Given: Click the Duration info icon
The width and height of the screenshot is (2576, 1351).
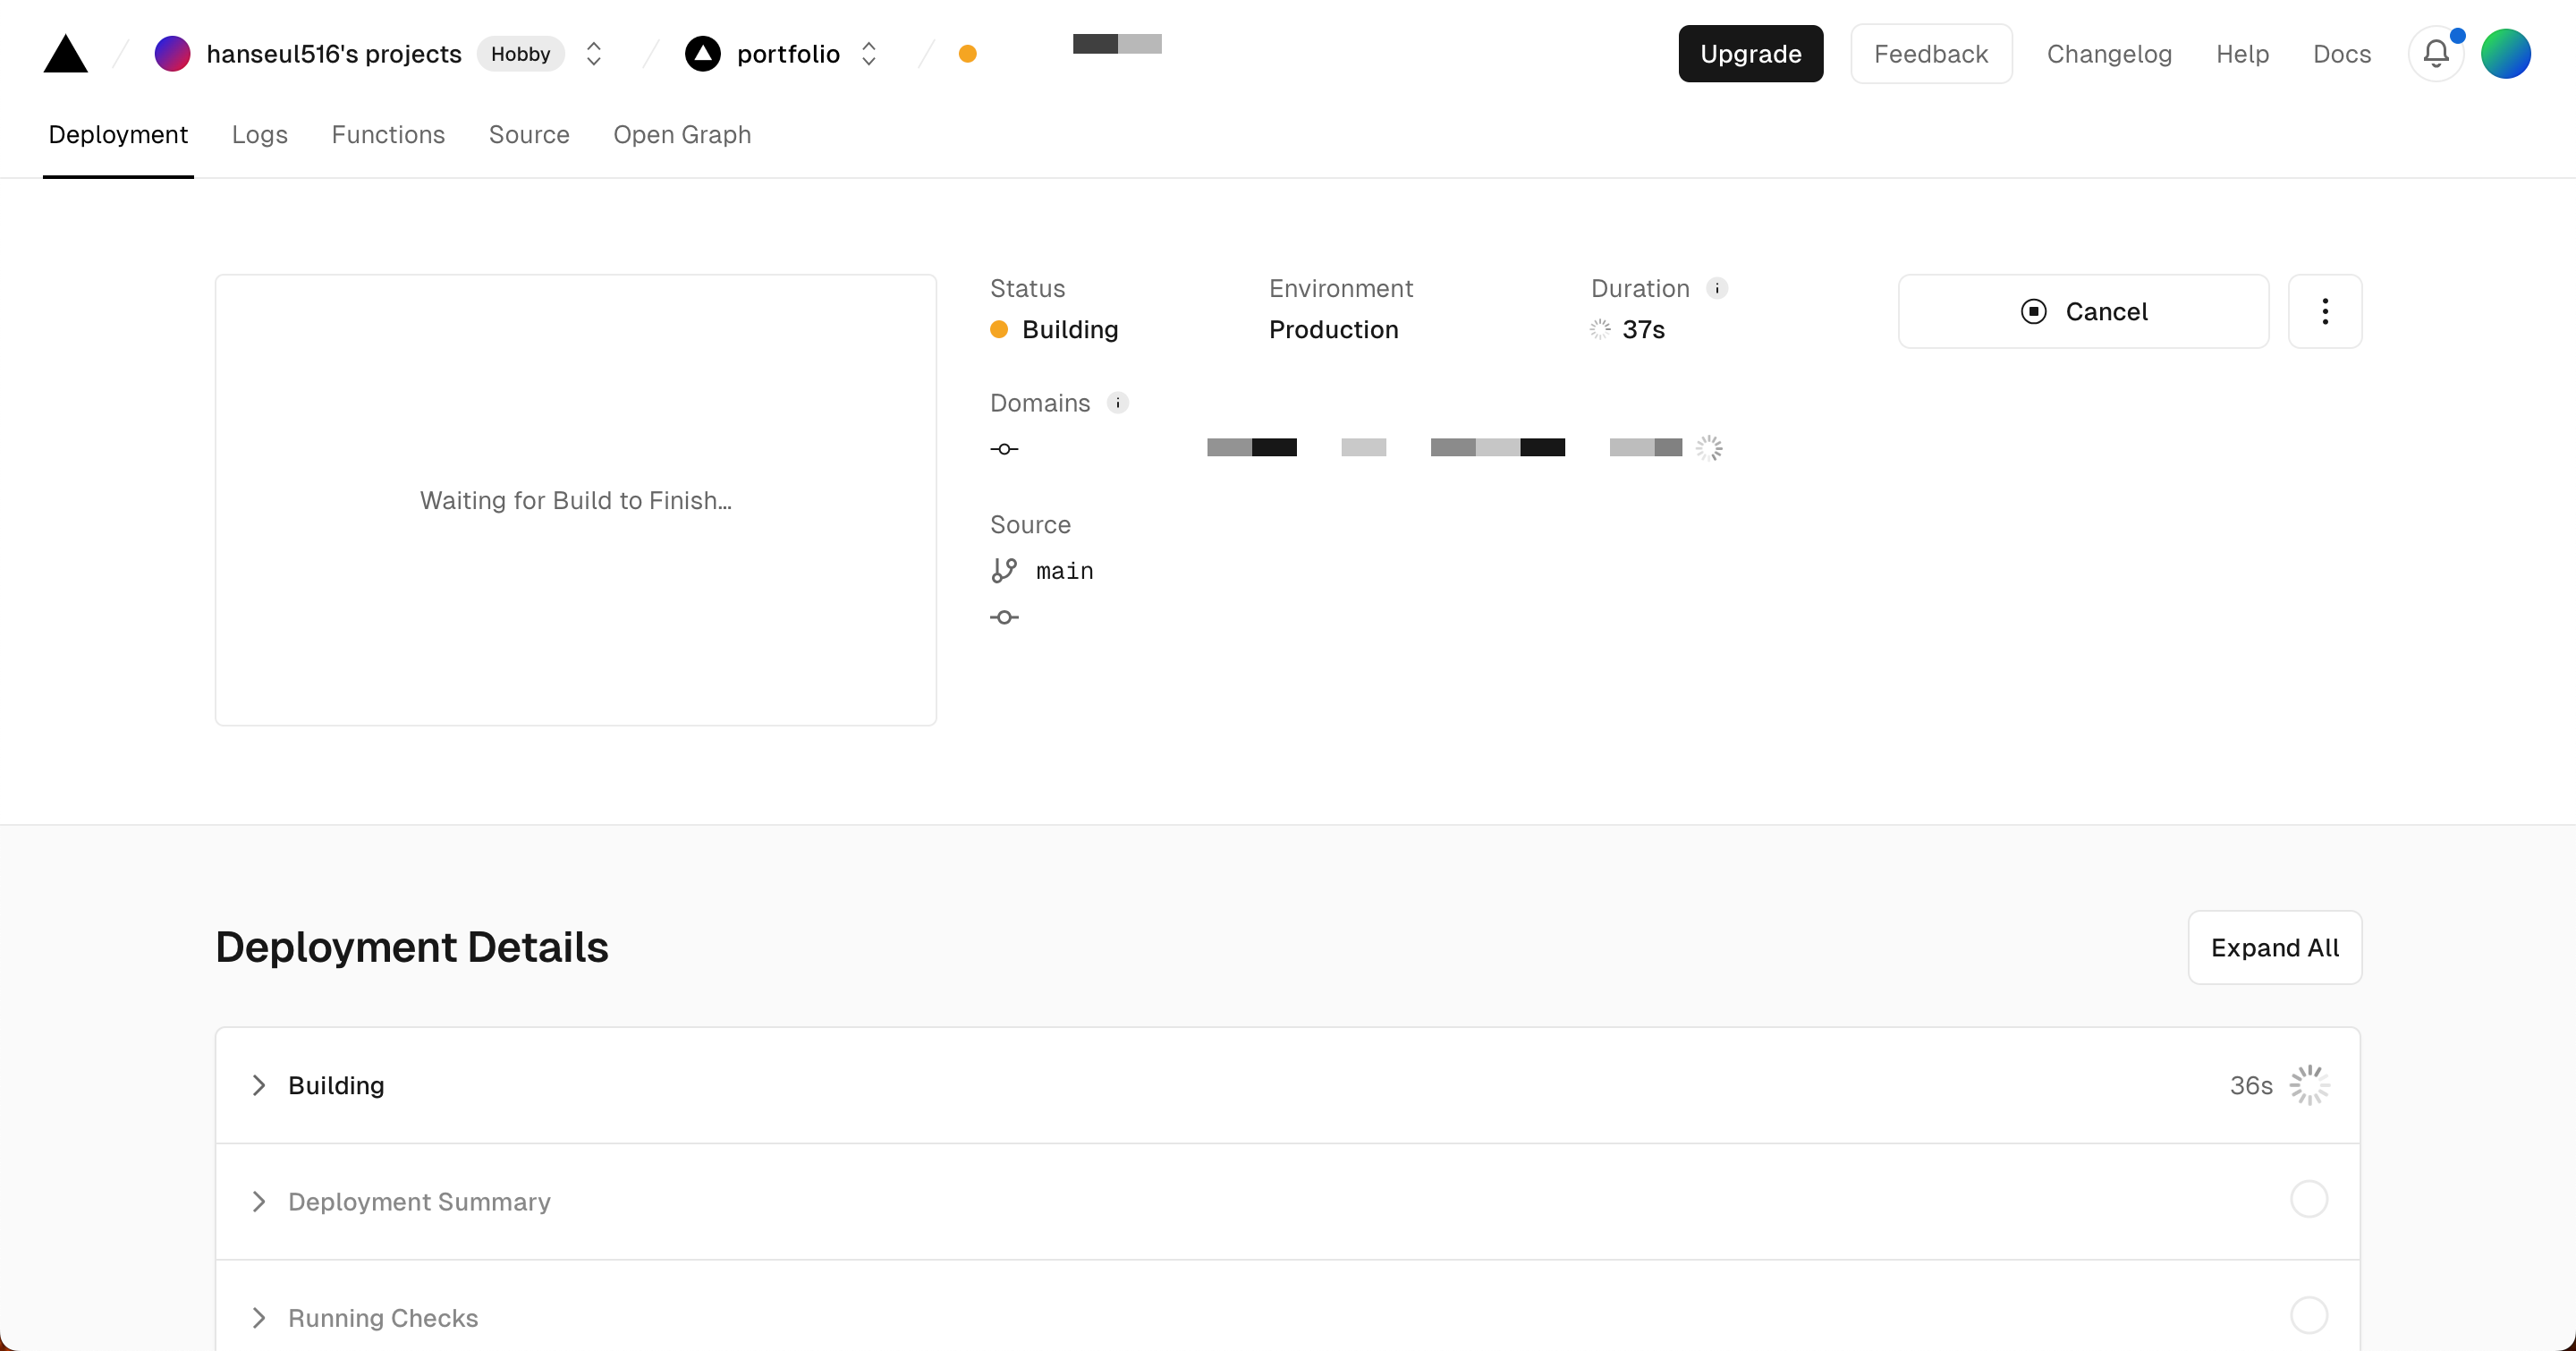Looking at the screenshot, I should (x=1717, y=289).
